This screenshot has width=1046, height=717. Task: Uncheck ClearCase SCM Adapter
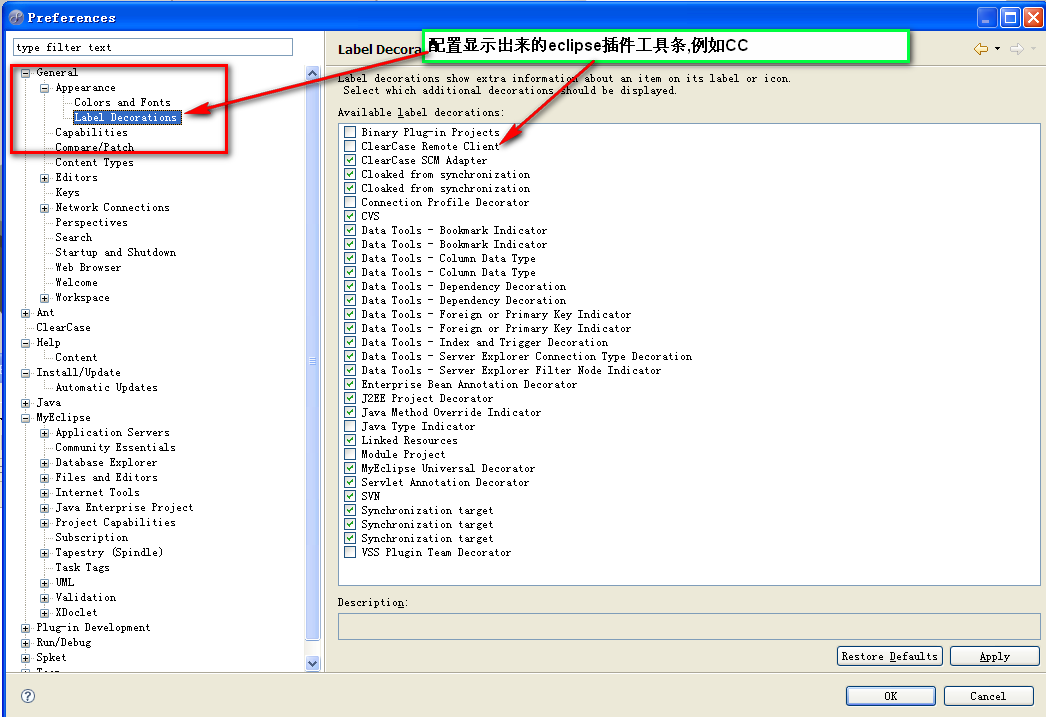tap(350, 160)
